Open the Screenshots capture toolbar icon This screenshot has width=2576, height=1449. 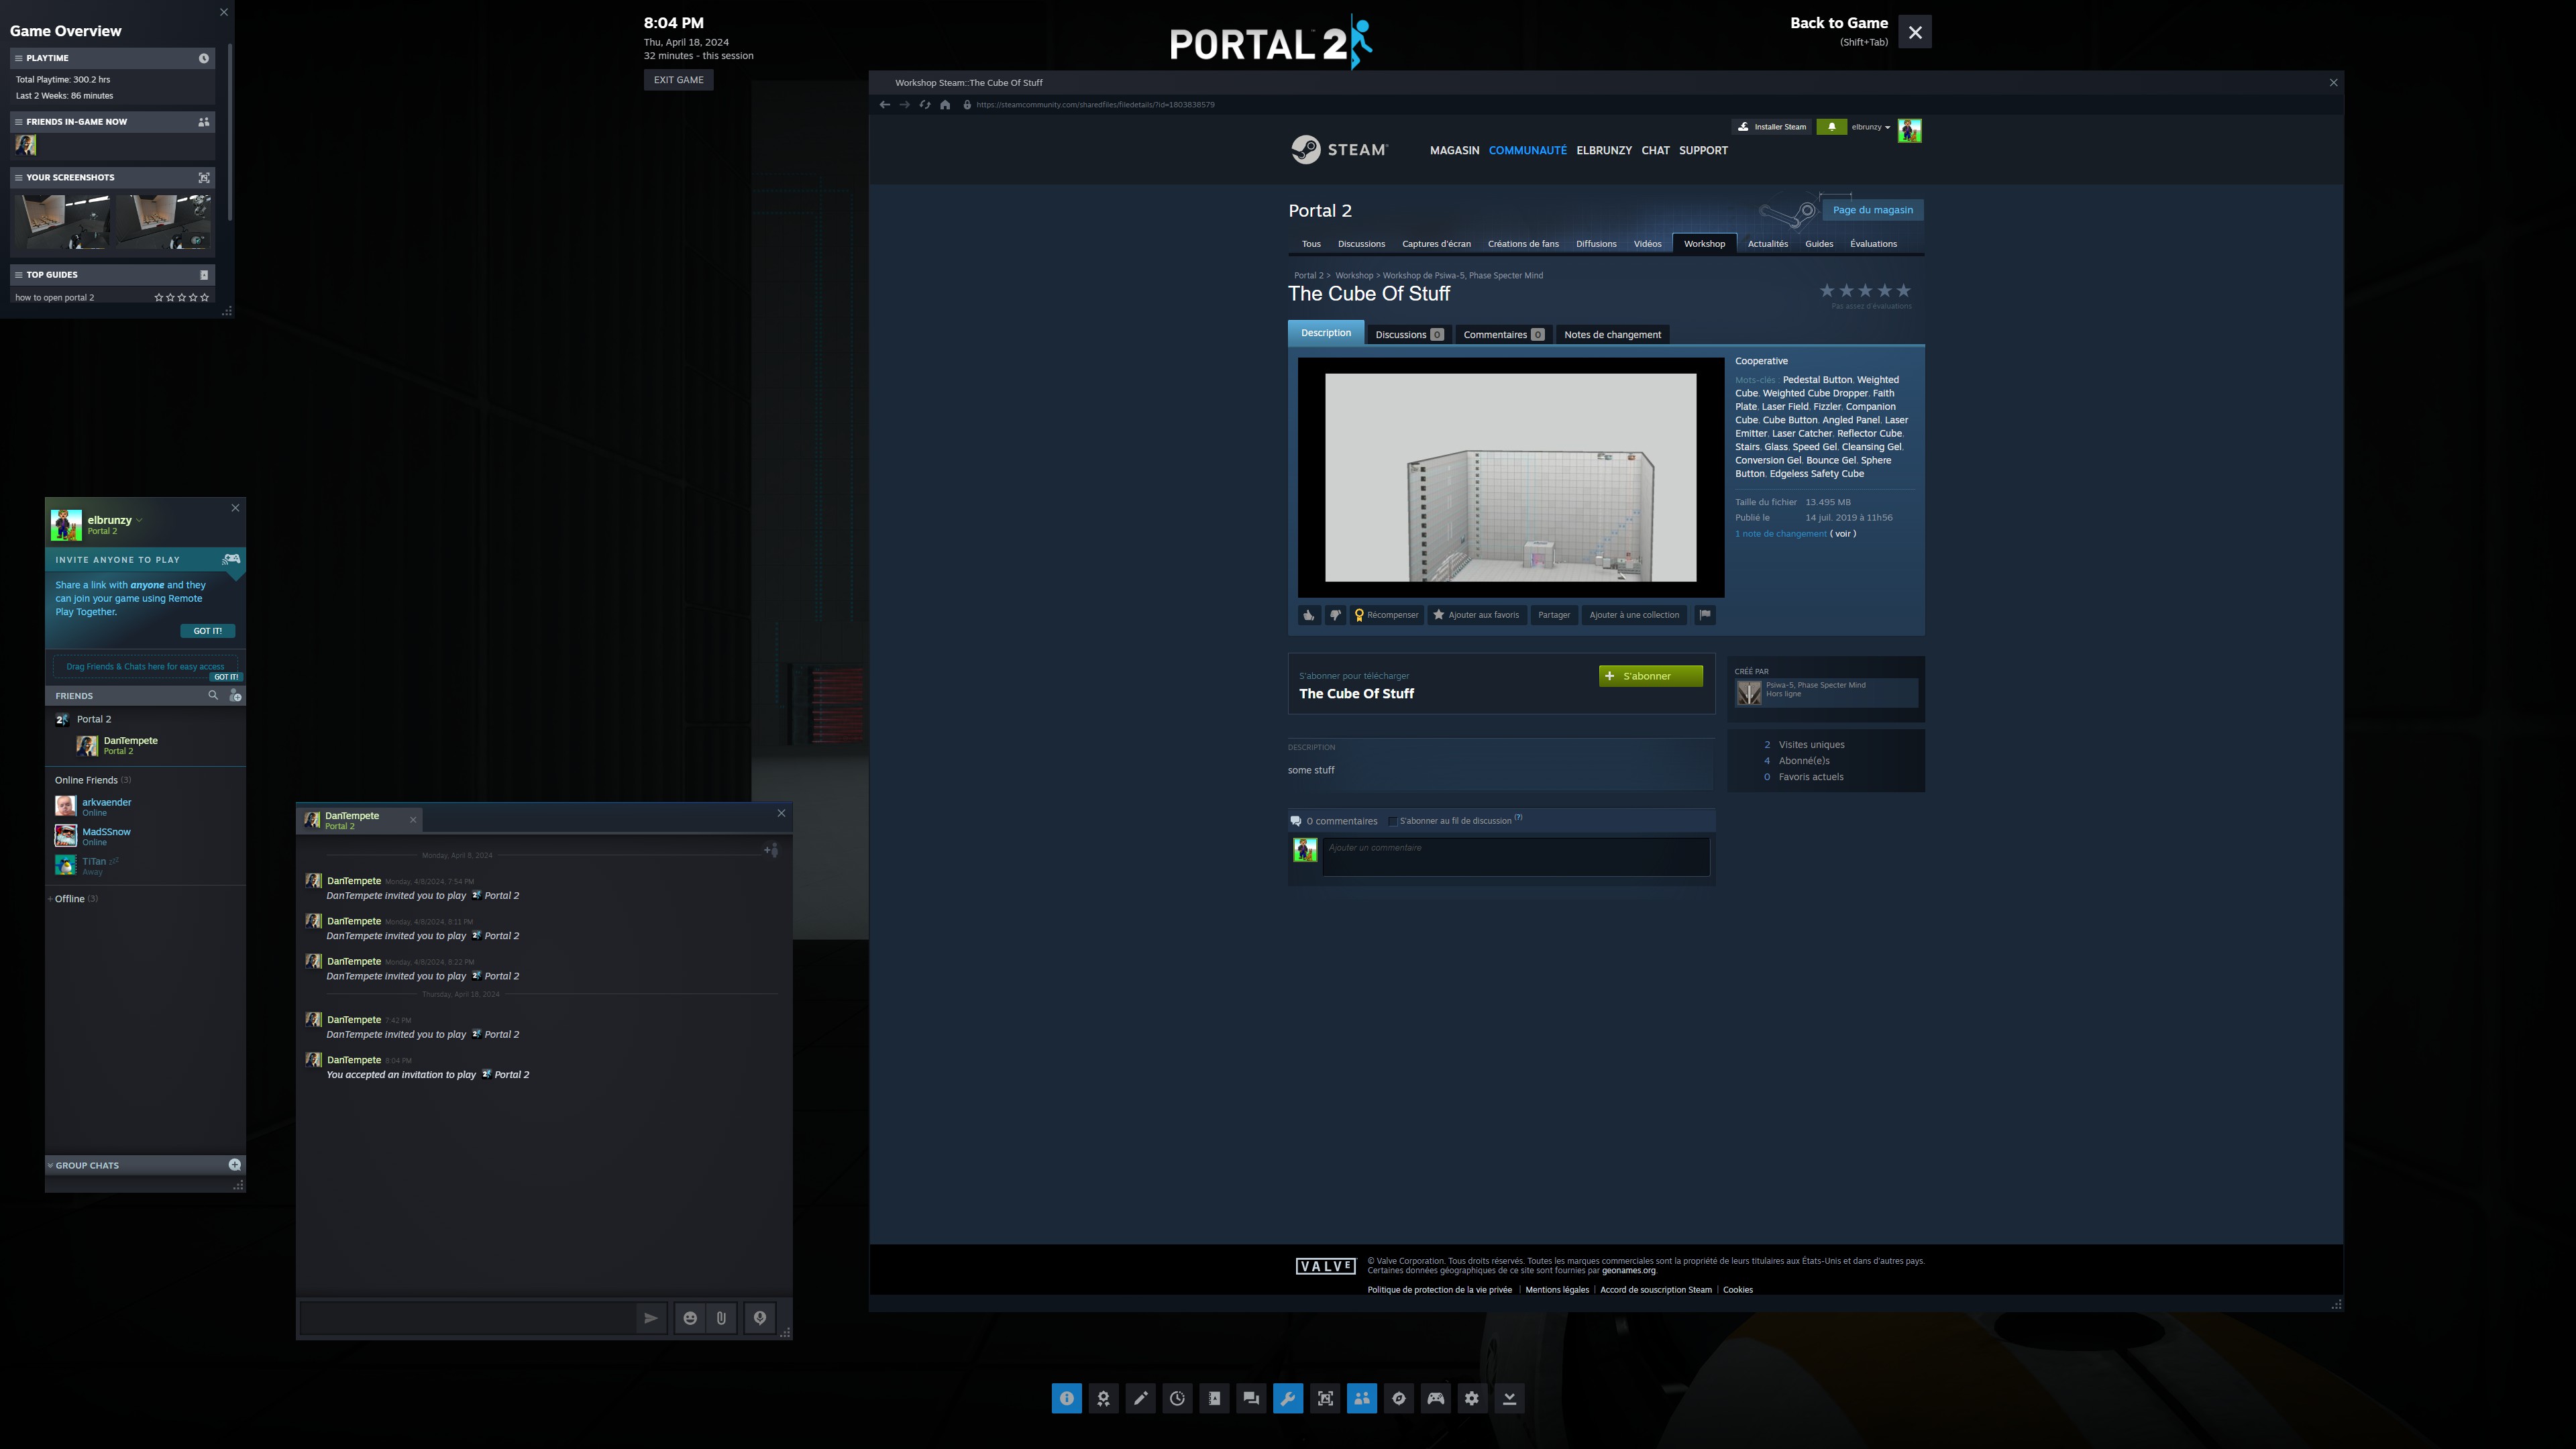pos(1325,1399)
